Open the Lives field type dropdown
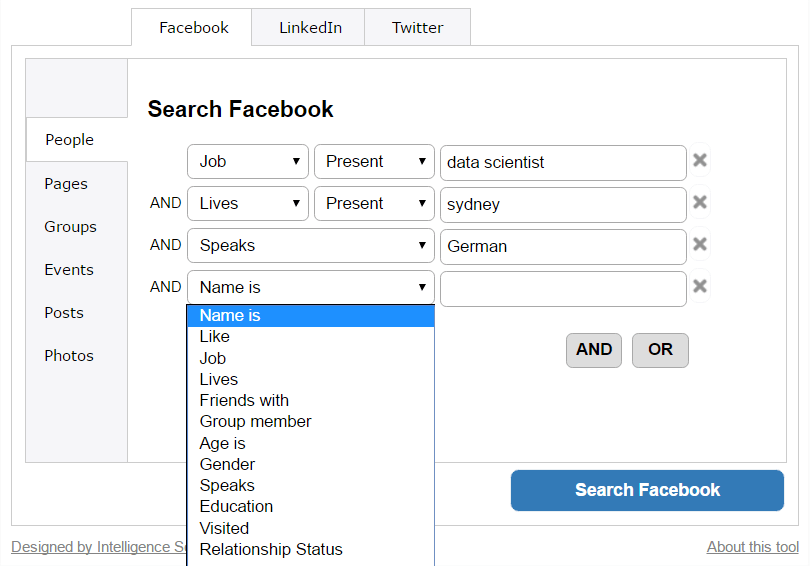Image resolution: width=810 pixels, height=566 pixels. tap(248, 203)
